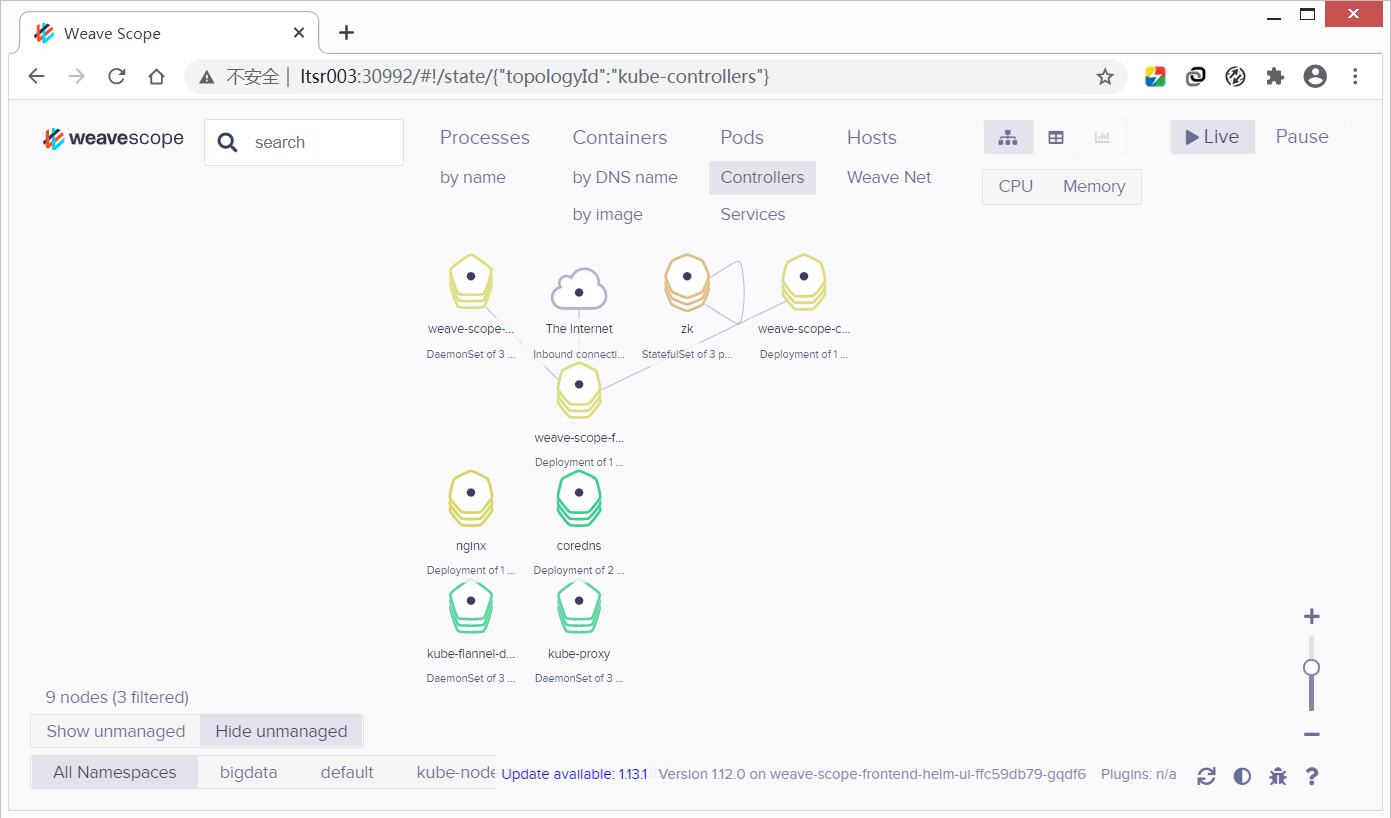Choose Hide unmanaged option
Screen dimensions: 1391x818
pos(282,731)
